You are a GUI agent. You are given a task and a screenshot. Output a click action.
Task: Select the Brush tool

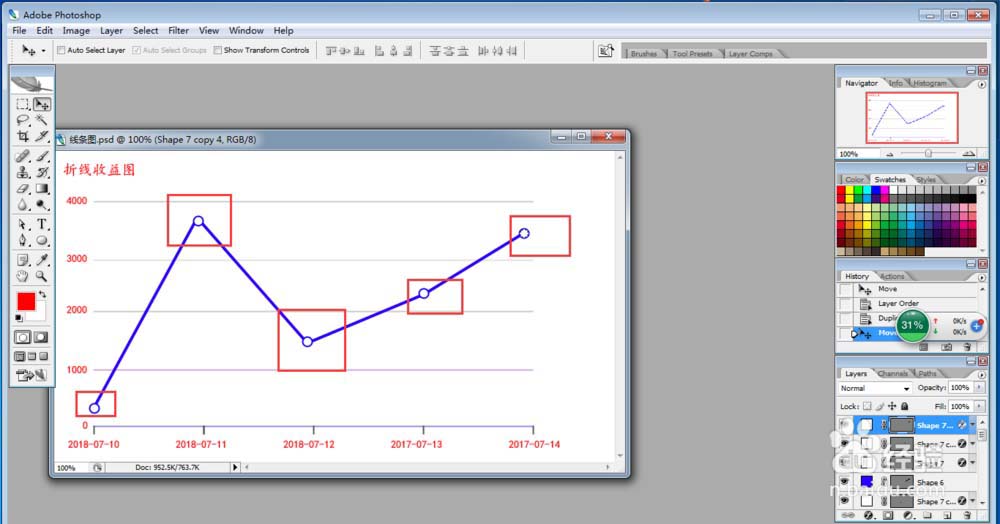pos(42,156)
